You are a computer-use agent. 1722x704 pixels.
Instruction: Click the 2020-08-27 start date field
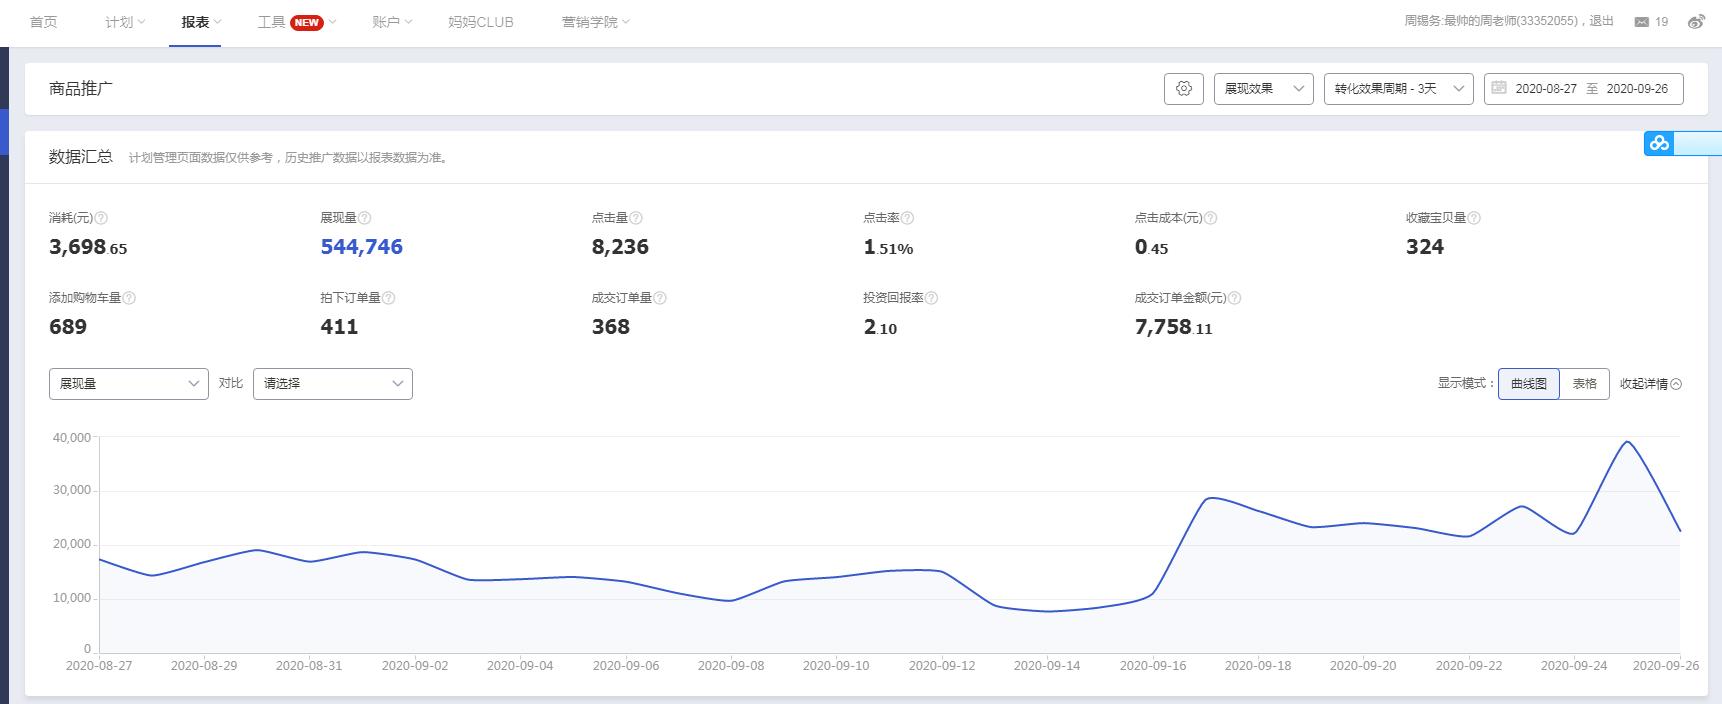[1546, 89]
